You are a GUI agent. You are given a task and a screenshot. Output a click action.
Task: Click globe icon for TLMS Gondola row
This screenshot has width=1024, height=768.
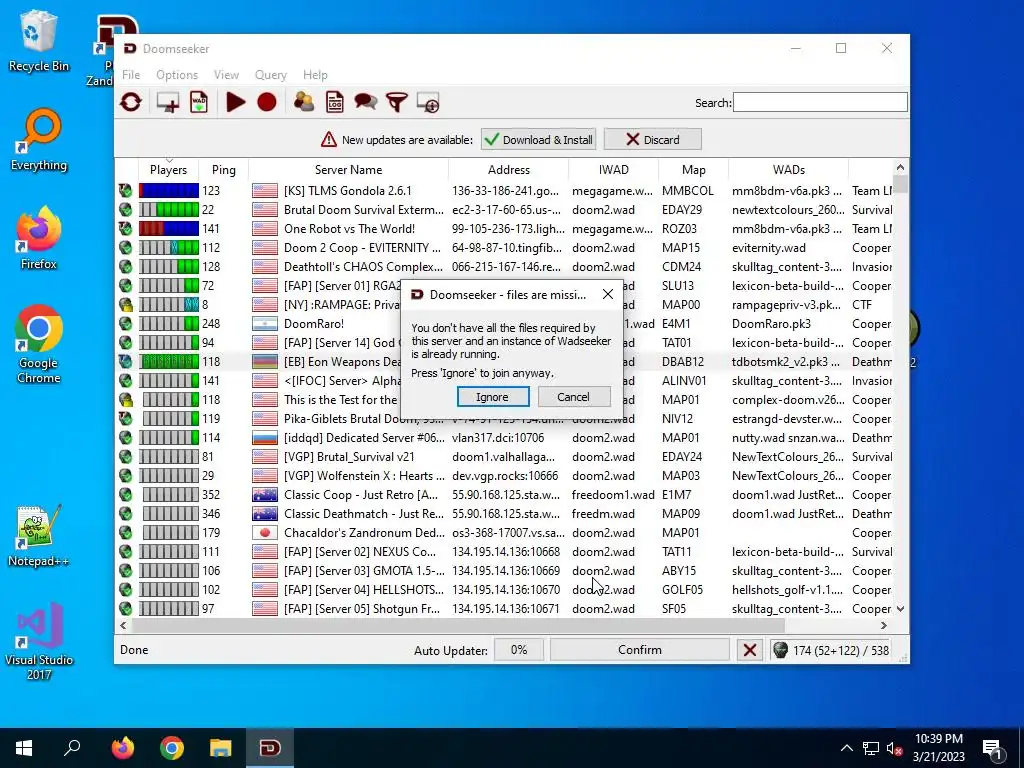point(125,191)
